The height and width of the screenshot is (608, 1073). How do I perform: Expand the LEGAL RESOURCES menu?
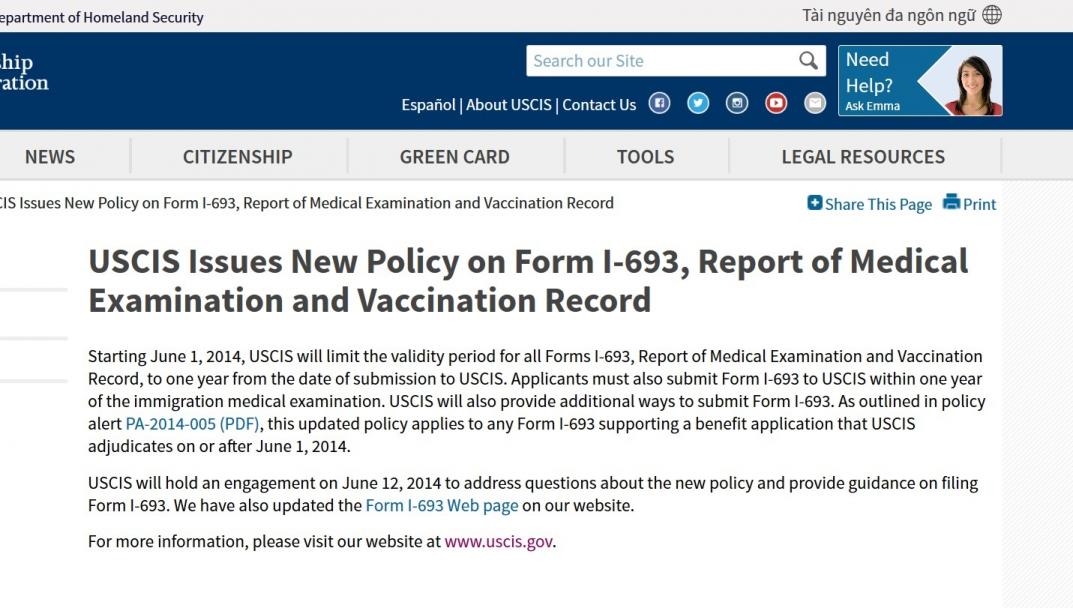click(863, 157)
